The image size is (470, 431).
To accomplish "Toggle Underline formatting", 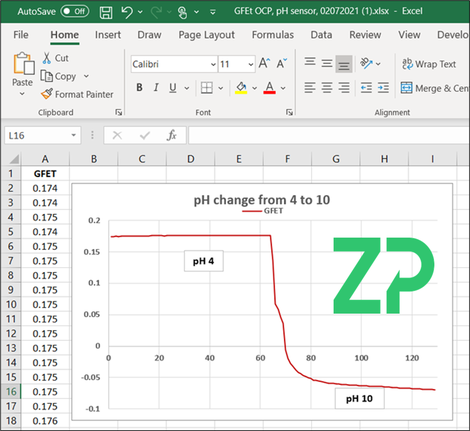I will point(172,88).
